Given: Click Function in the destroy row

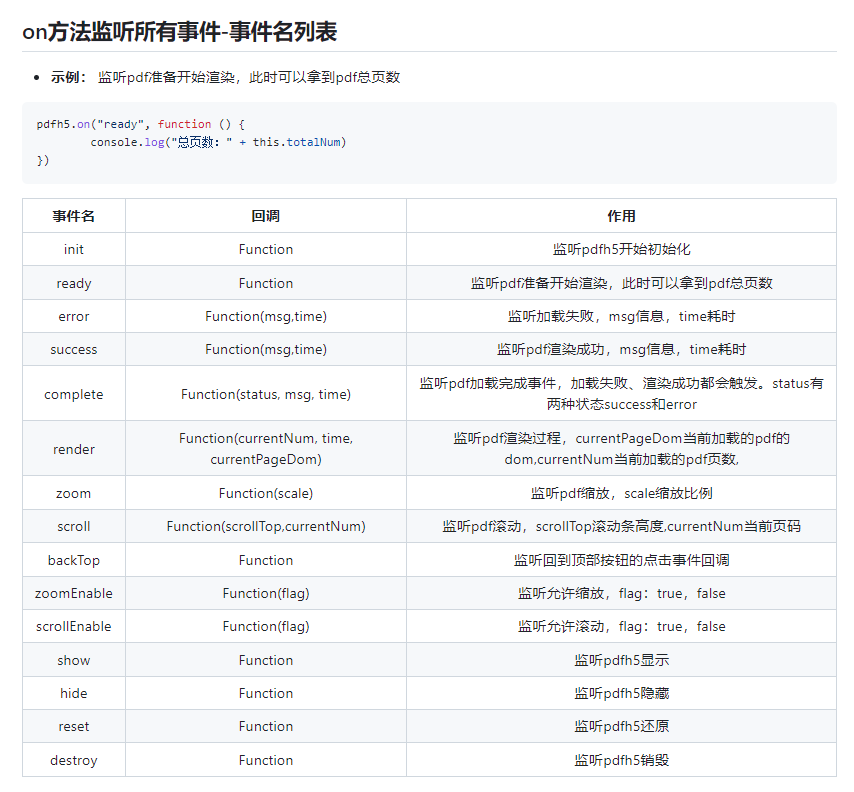Looking at the screenshot, I should (x=266, y=760).
